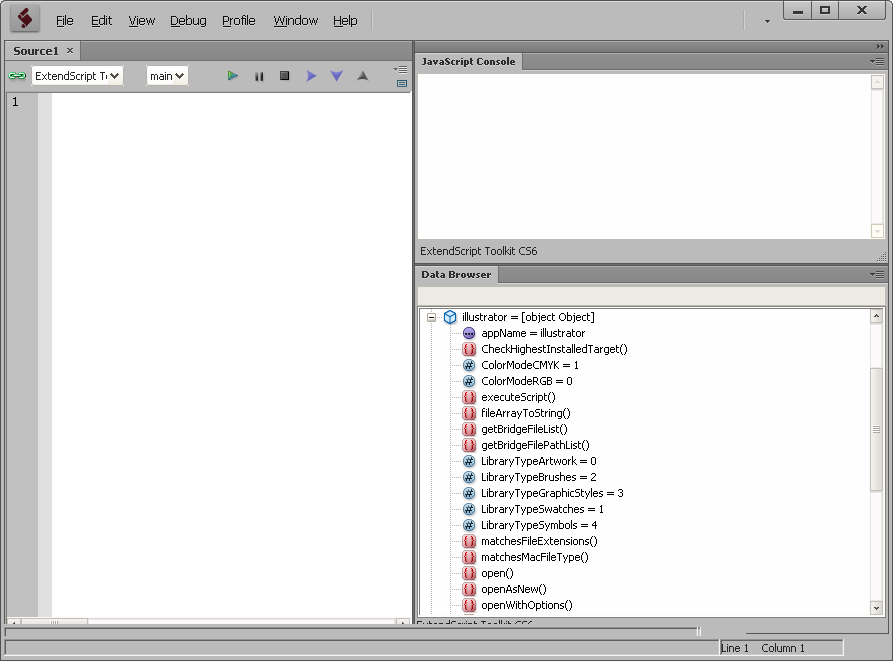Close the Source1 tab

click(x=69, y=50)
